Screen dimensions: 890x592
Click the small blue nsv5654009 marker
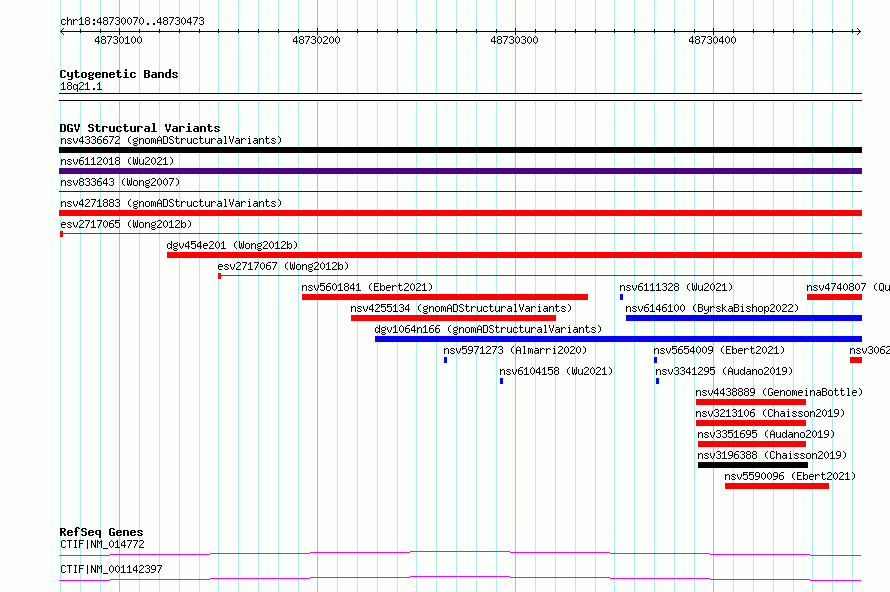(x=656, y=360)
